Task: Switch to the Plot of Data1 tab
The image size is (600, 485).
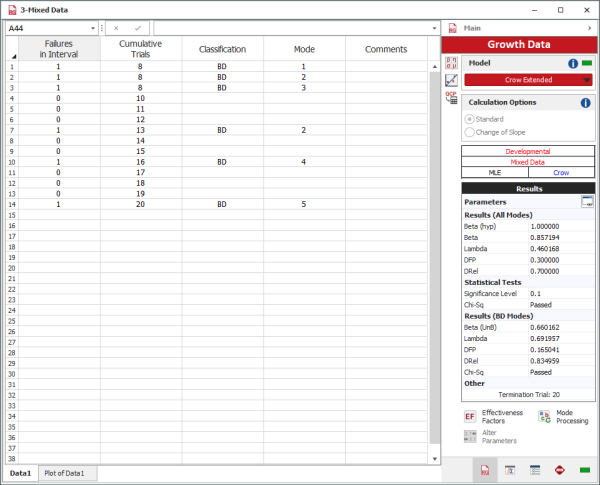Action: point(64,473)
